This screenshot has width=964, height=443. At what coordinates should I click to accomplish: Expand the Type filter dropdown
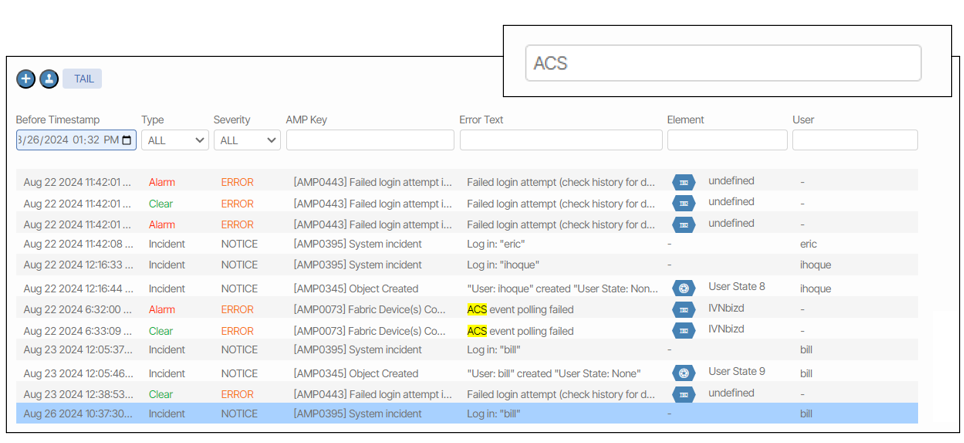click(x=175, y=141)
